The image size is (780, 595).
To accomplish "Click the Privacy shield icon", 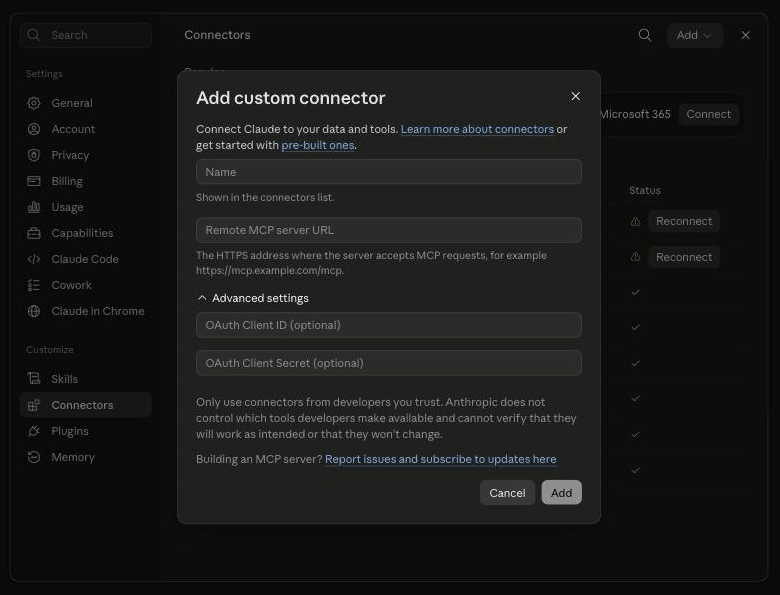I will tap(34, 155).
